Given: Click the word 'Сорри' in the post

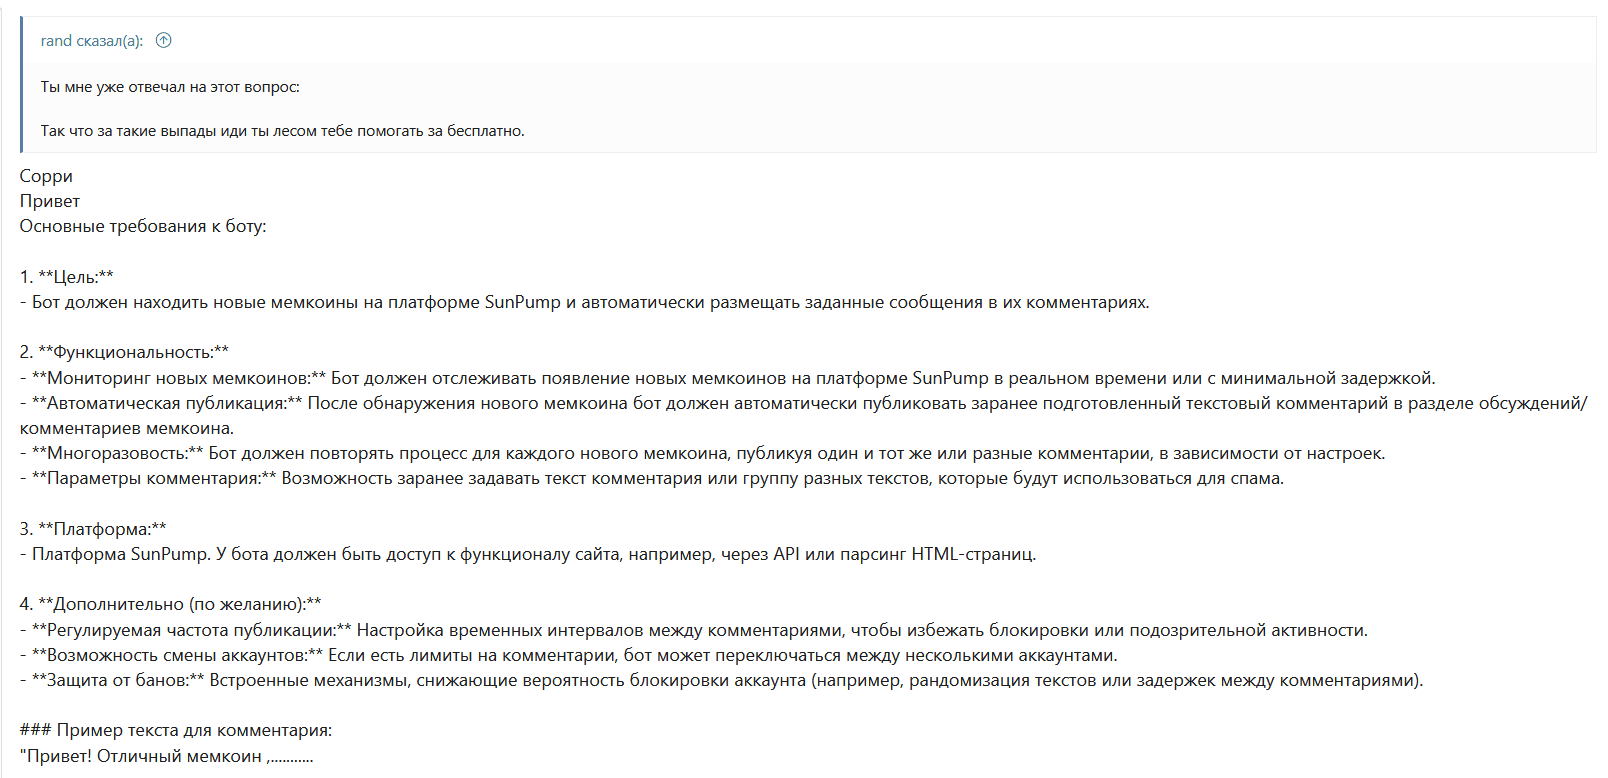Looking at the screenshot, I should 46,176.
